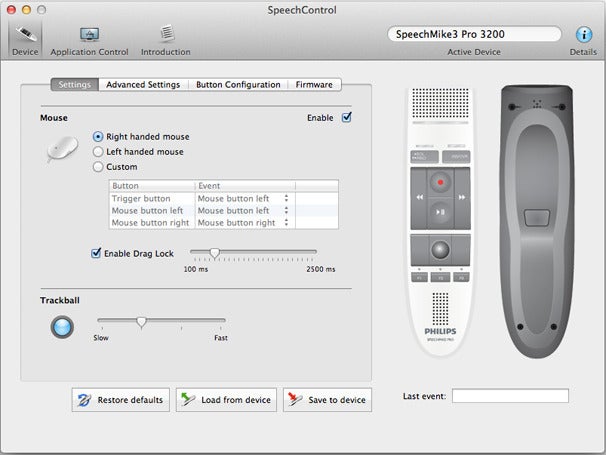
Task: Click the Philips logo on the device
Action: pyautogui.click(x=440, y=331)
